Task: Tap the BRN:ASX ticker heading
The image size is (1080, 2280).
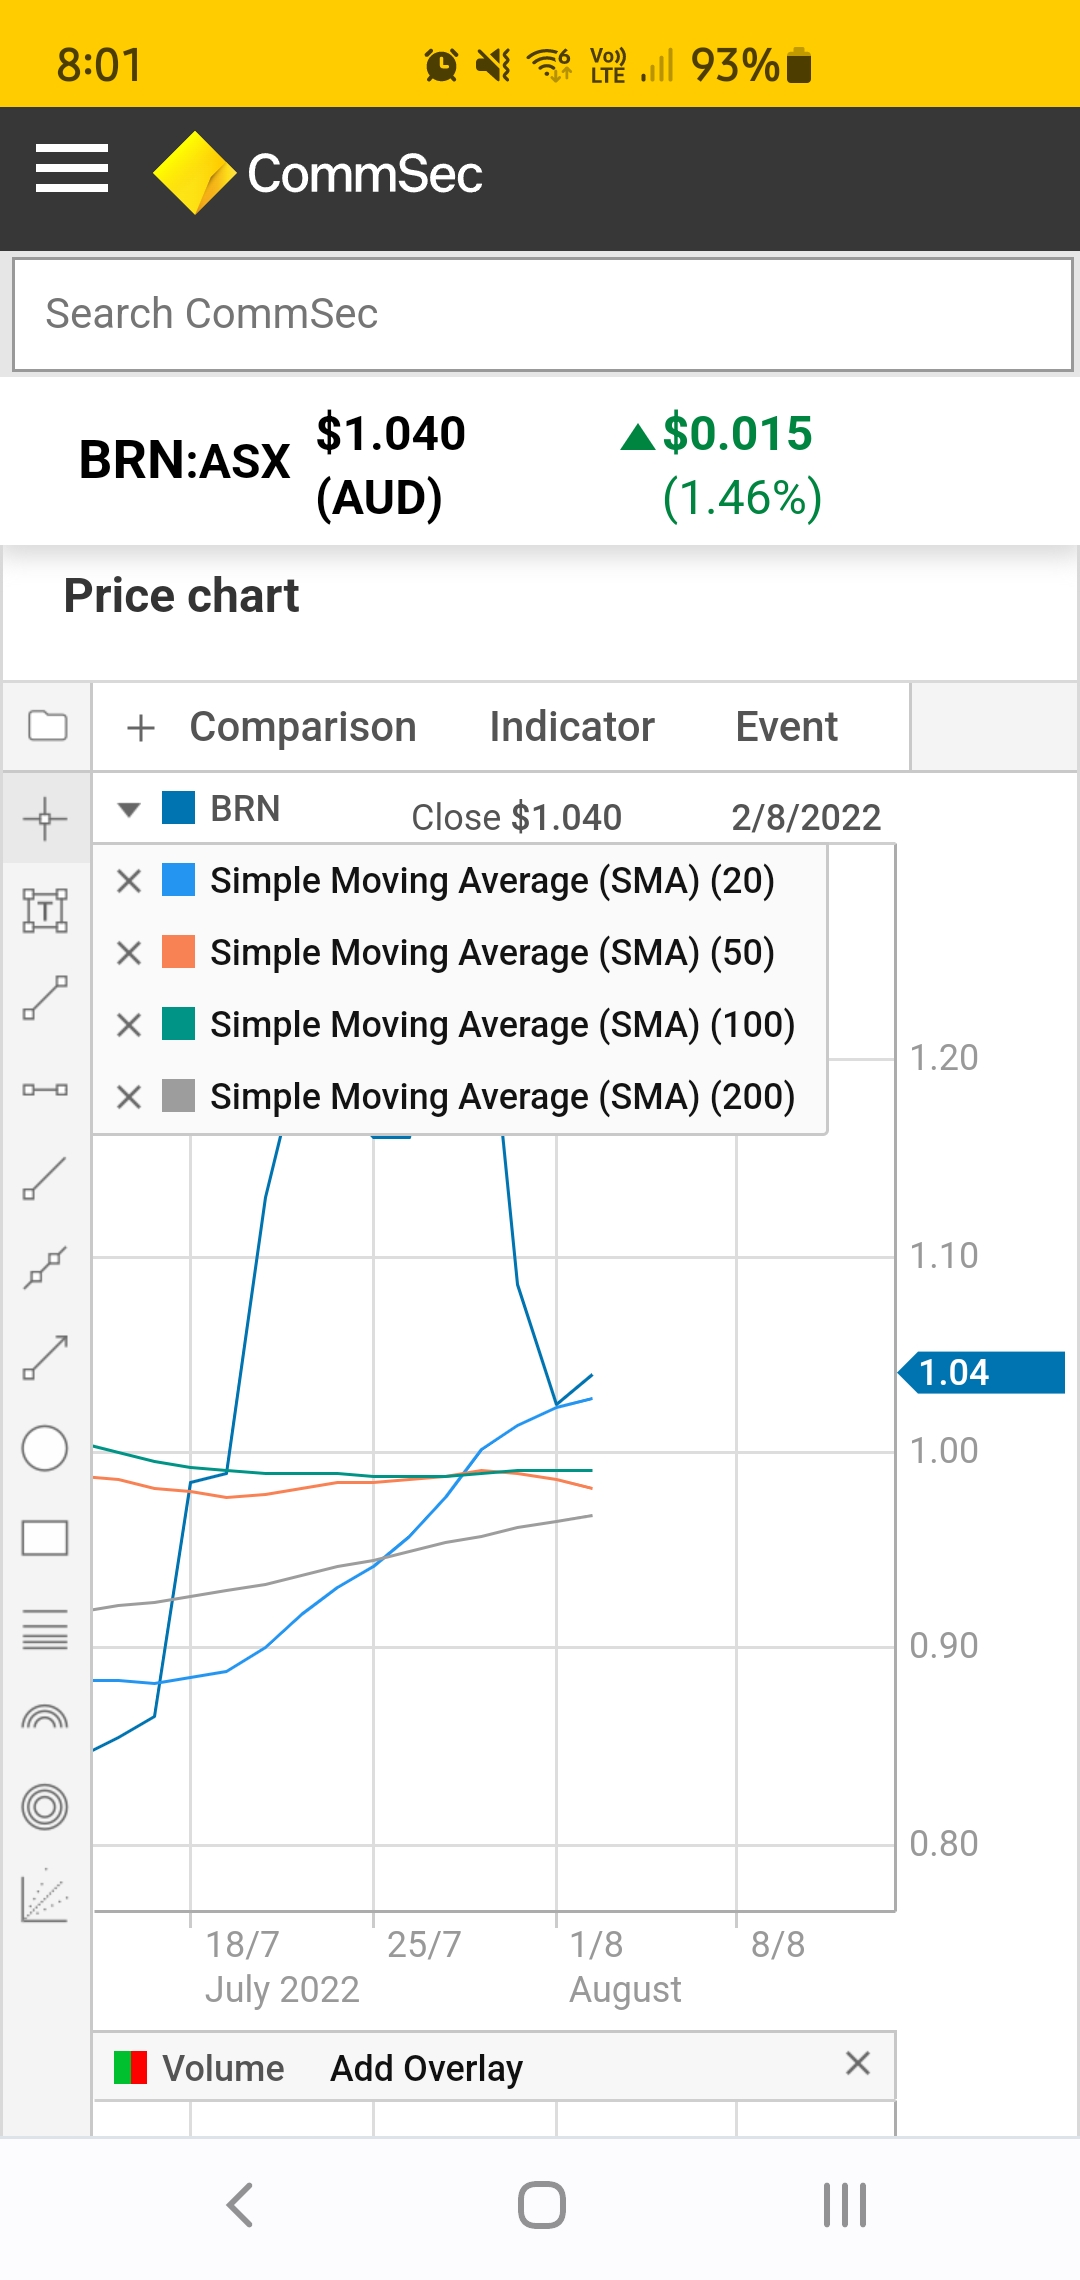Action: (x=184, y=460)
